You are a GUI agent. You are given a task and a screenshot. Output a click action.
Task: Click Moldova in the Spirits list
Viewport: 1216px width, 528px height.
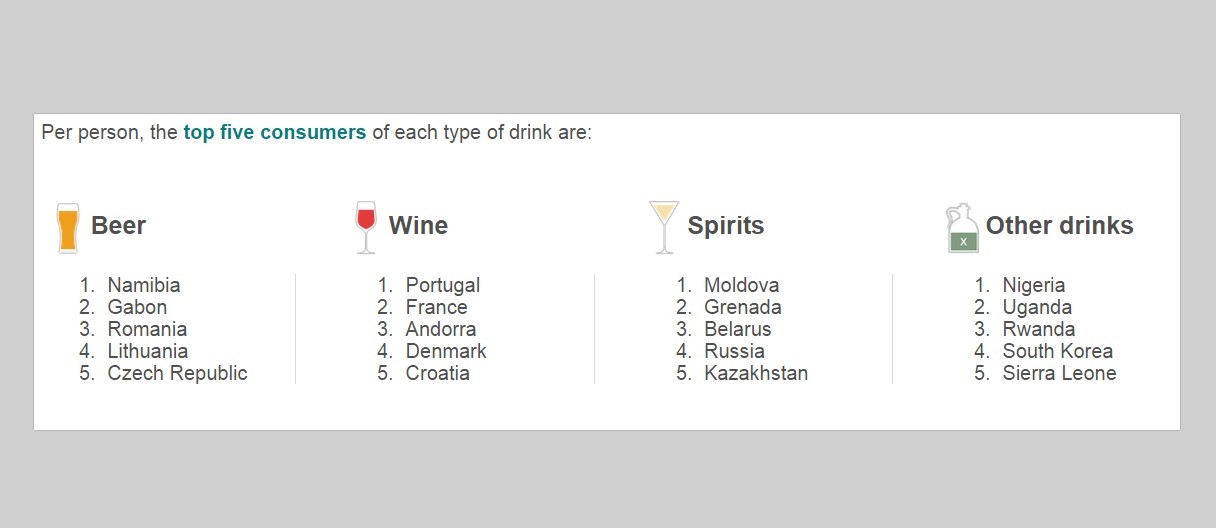[x=741, y=285]
